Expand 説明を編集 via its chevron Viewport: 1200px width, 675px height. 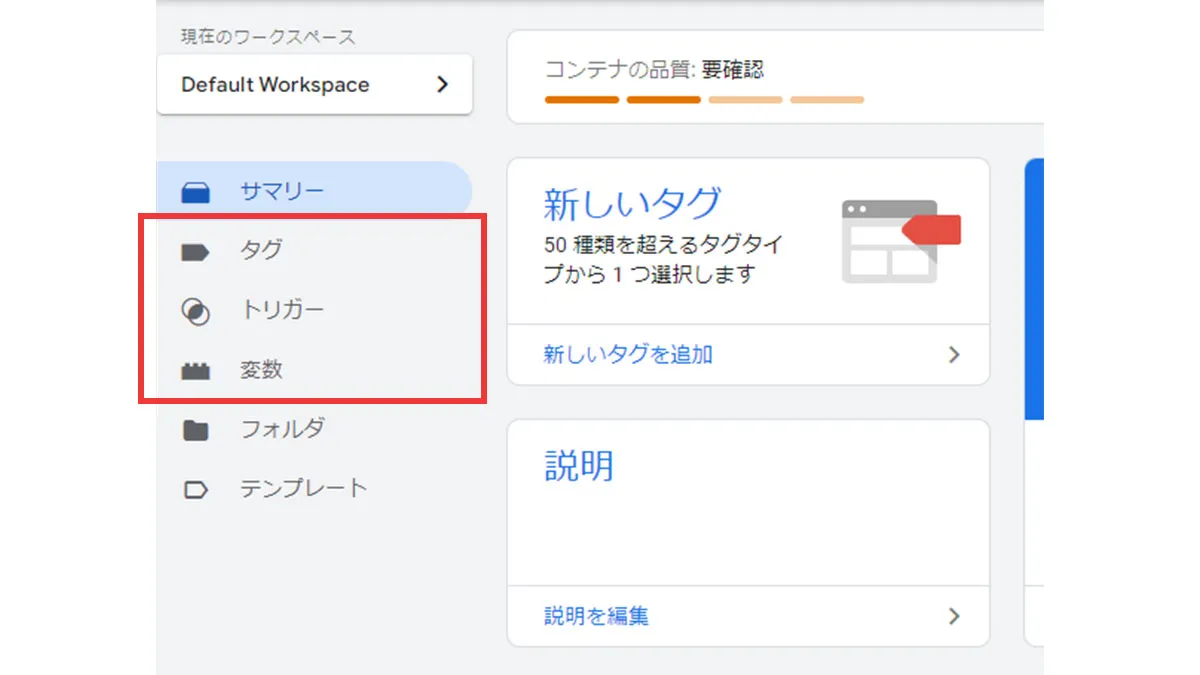953,616
